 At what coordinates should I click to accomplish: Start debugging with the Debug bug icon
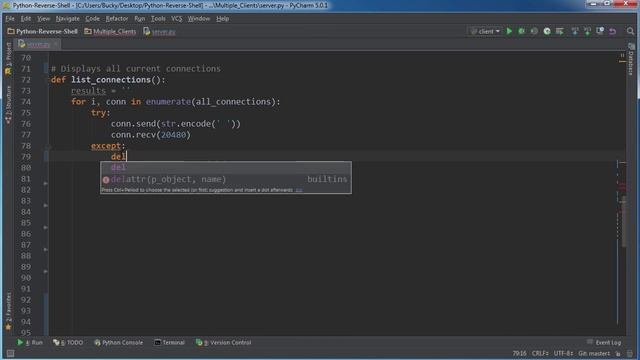[521, 31]
